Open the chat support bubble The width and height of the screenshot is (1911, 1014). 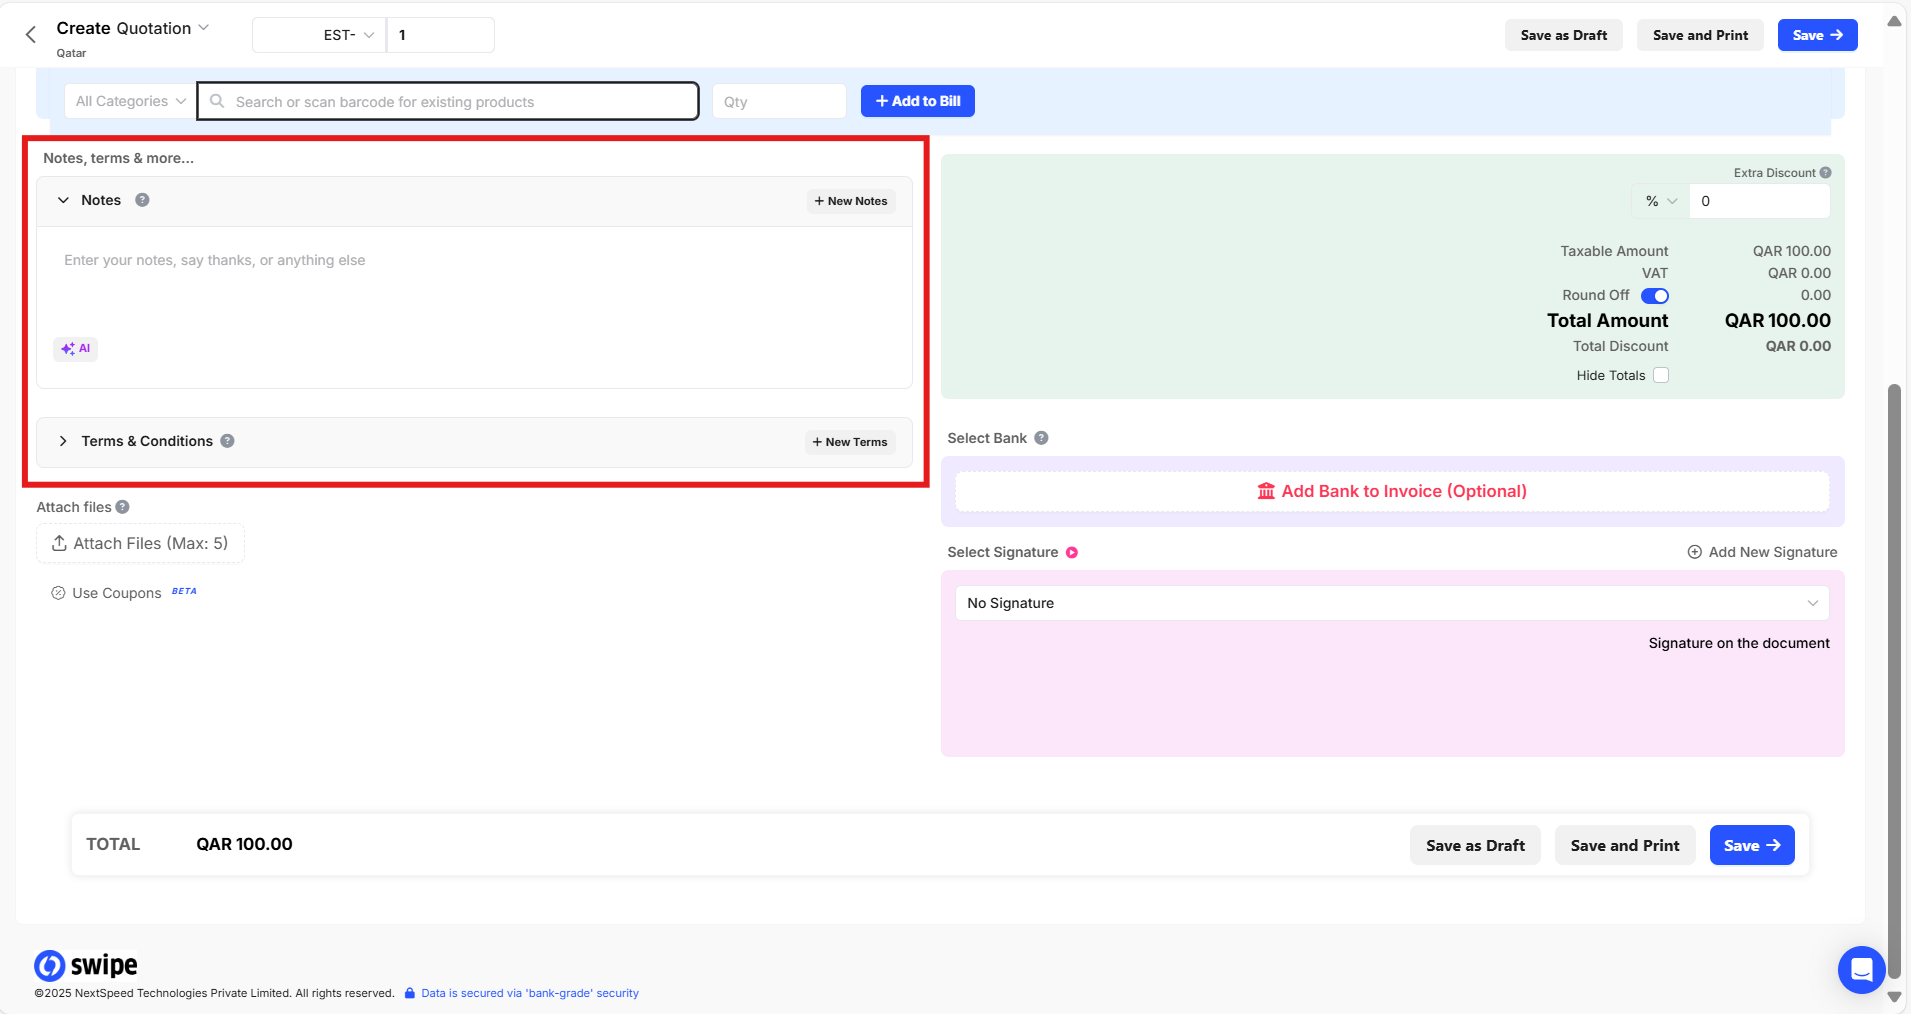[1861, 969]
